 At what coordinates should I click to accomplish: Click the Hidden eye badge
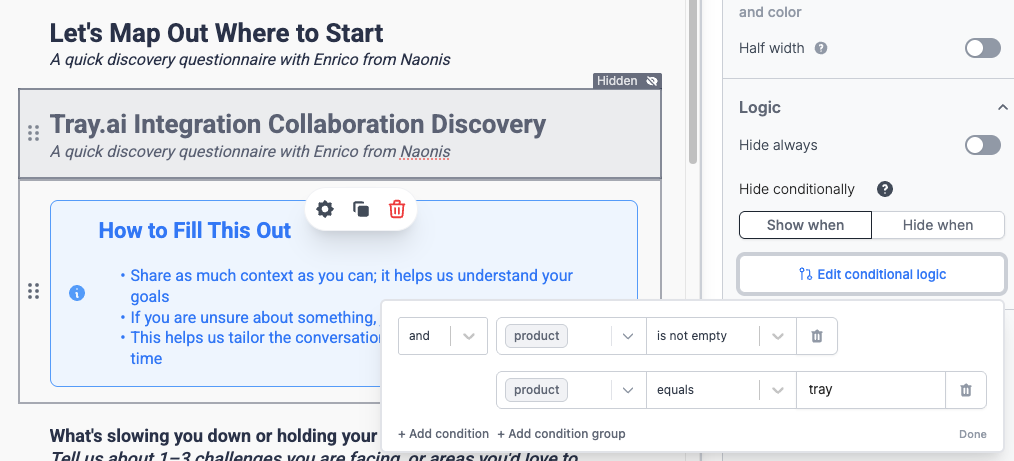tap(627, 81)
